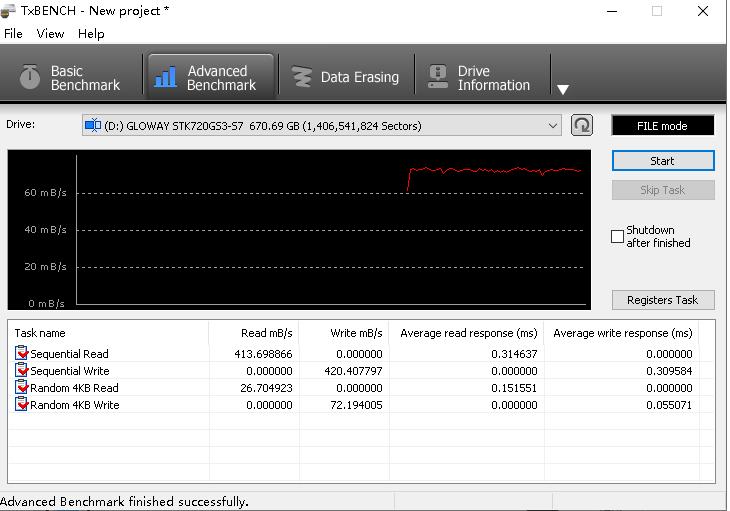
Task: Click the 0.151551 read response value
Action: pyautogui.click(x=514, y=388)
